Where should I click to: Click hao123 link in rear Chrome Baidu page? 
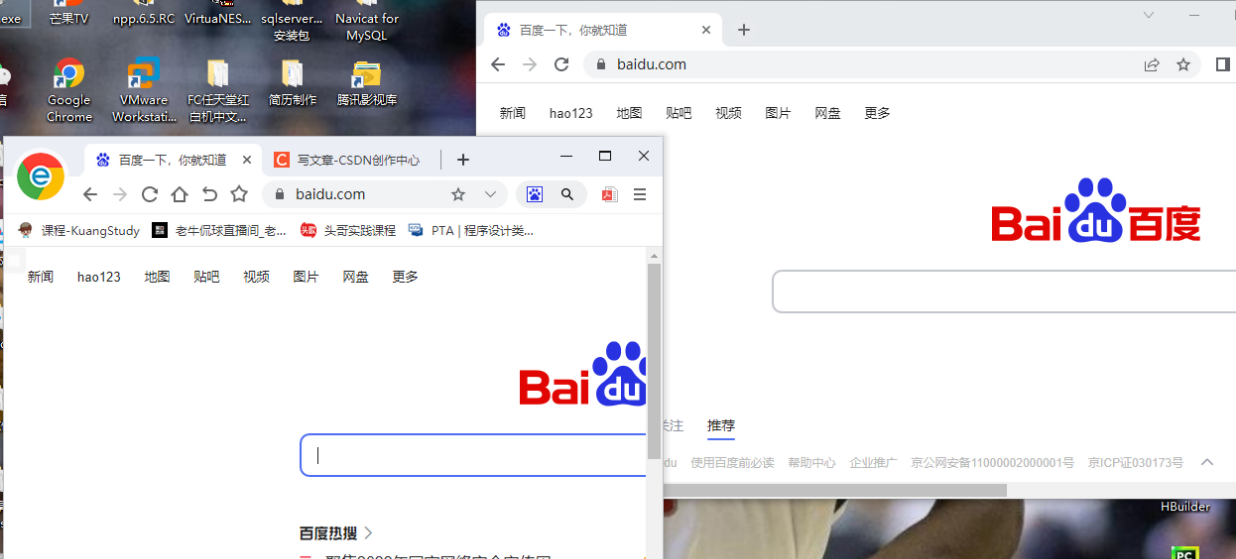pyautogui.click(x=571, y=113)
